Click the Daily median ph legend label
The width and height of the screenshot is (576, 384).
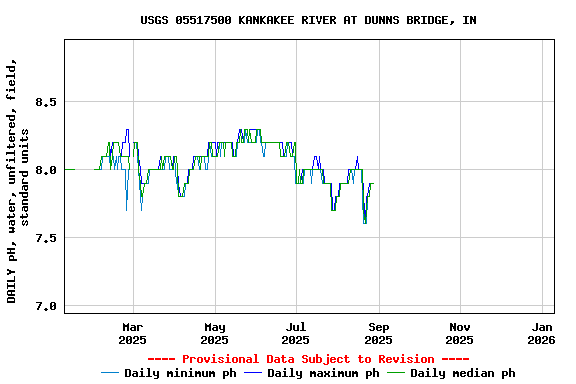tap(463, 373)
